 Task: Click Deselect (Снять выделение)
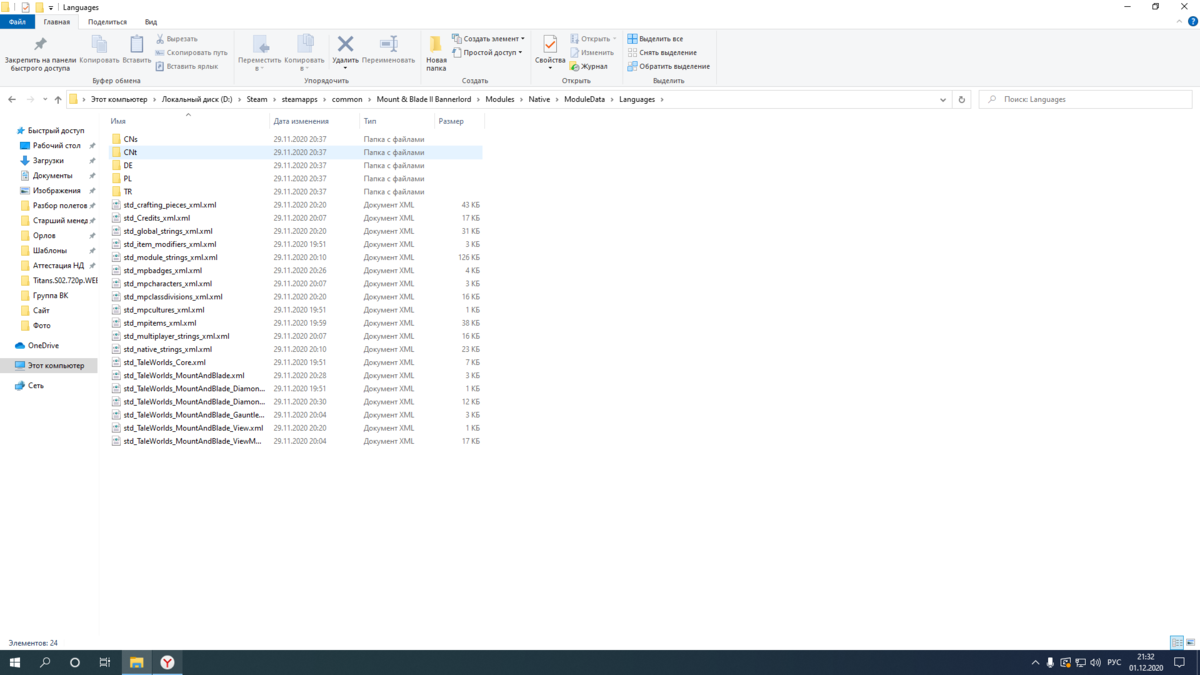coord(662,52)
